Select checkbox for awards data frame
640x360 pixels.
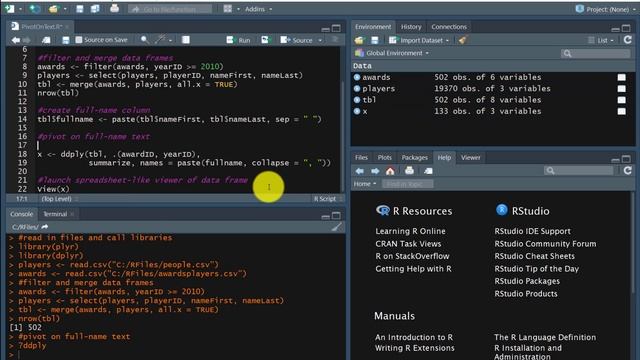(621, 77)
